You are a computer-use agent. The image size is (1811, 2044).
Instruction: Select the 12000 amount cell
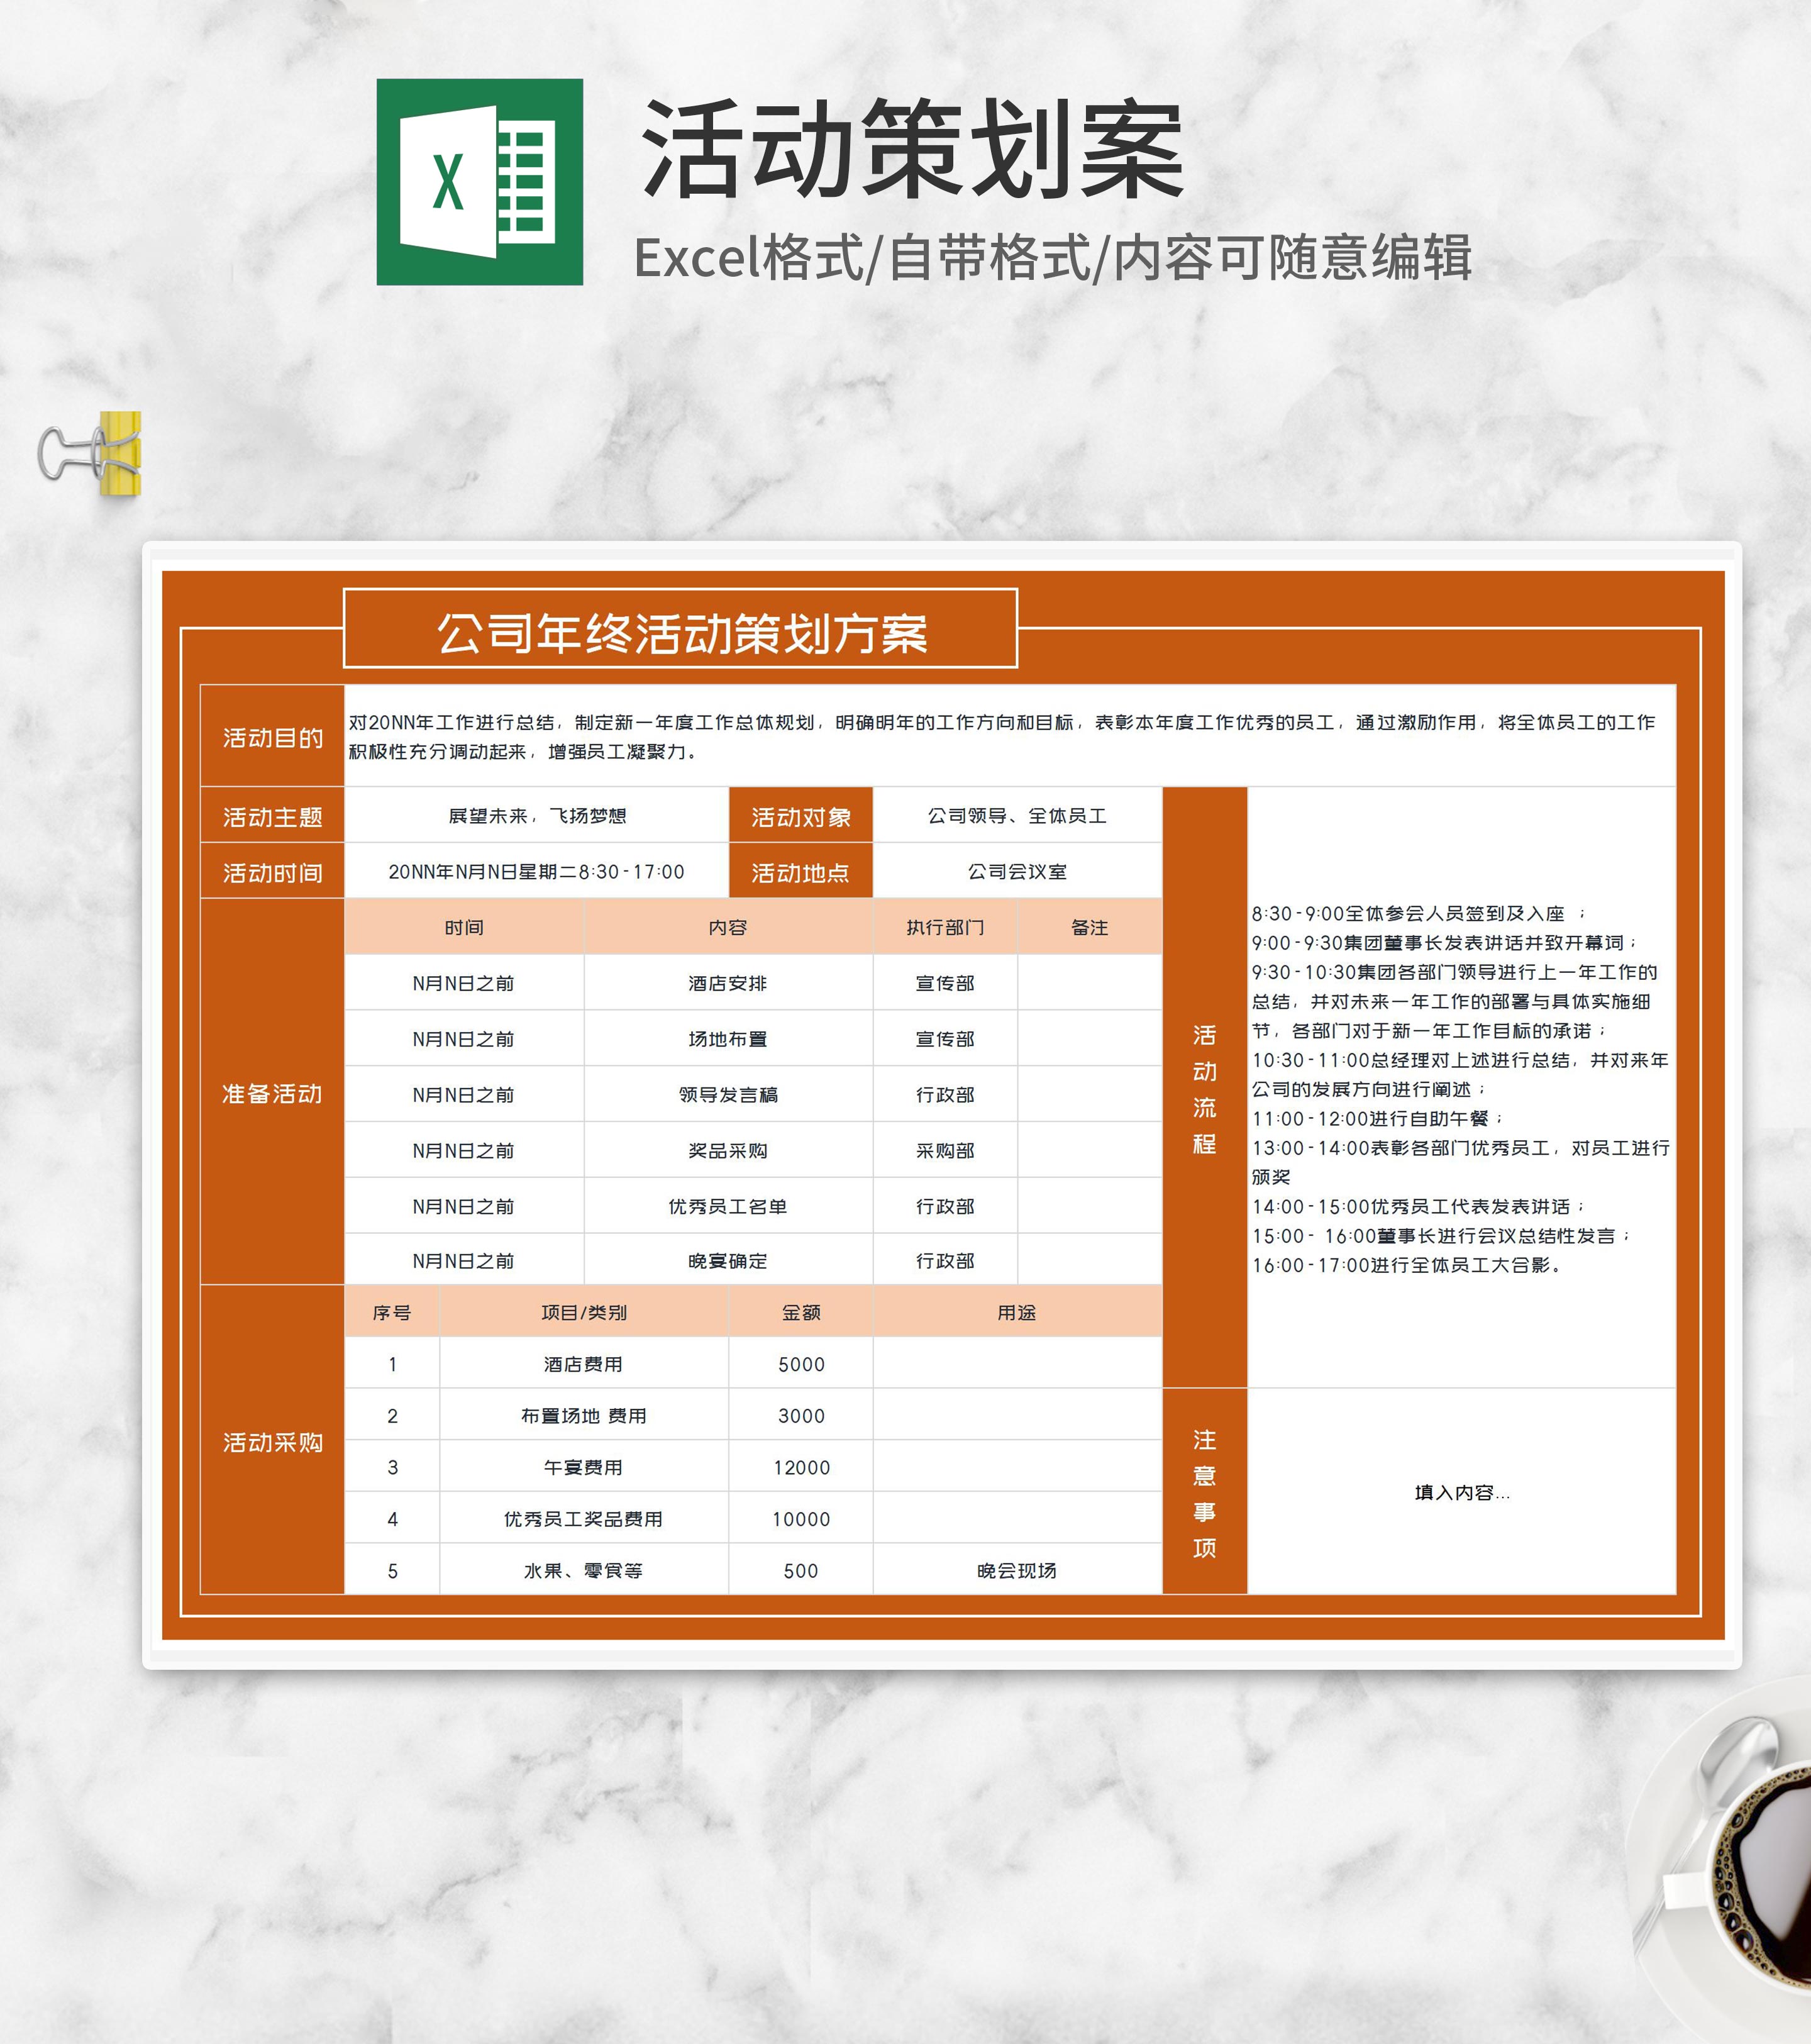pos(801,1468)
